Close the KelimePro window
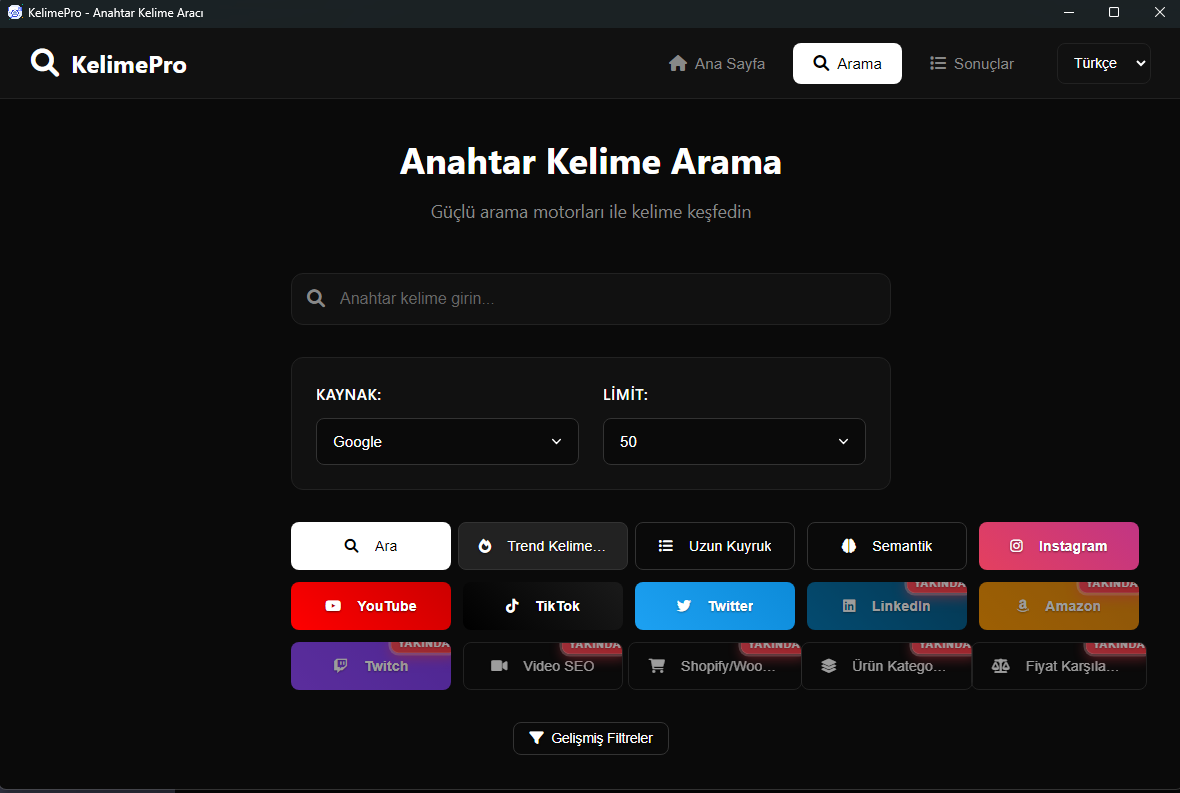This screenshot has width=1180, height=793. (1159, 13)
